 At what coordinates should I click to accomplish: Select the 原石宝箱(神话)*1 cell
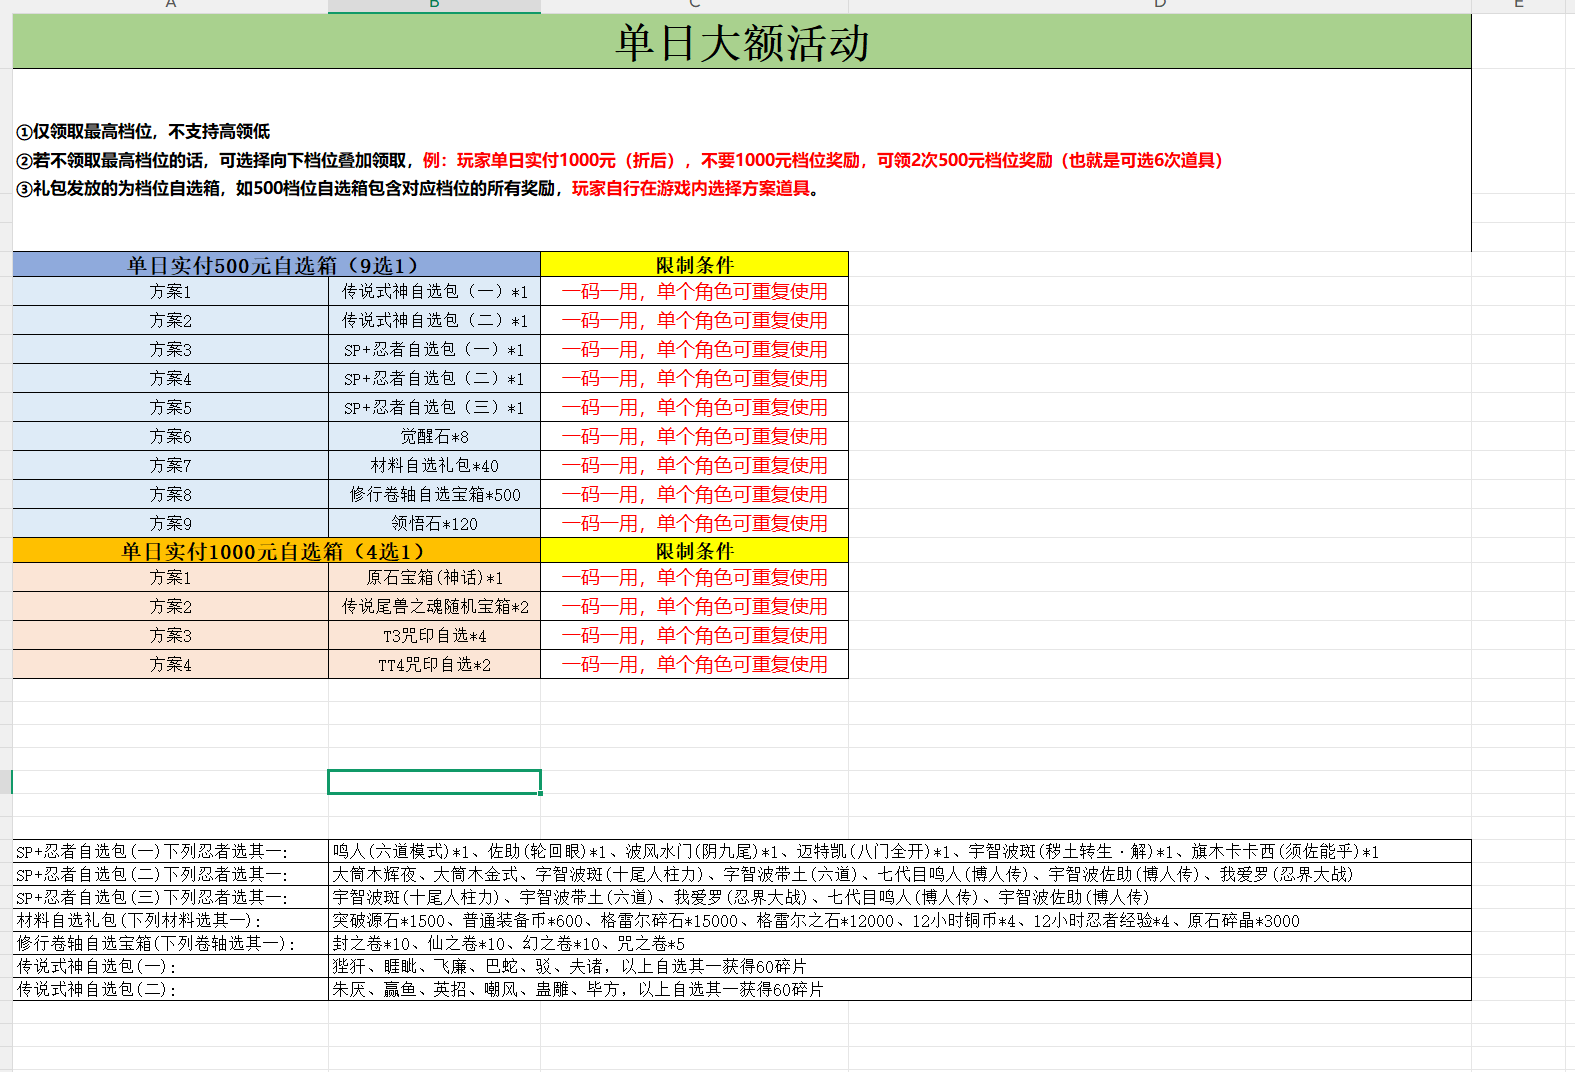(434, 578)
